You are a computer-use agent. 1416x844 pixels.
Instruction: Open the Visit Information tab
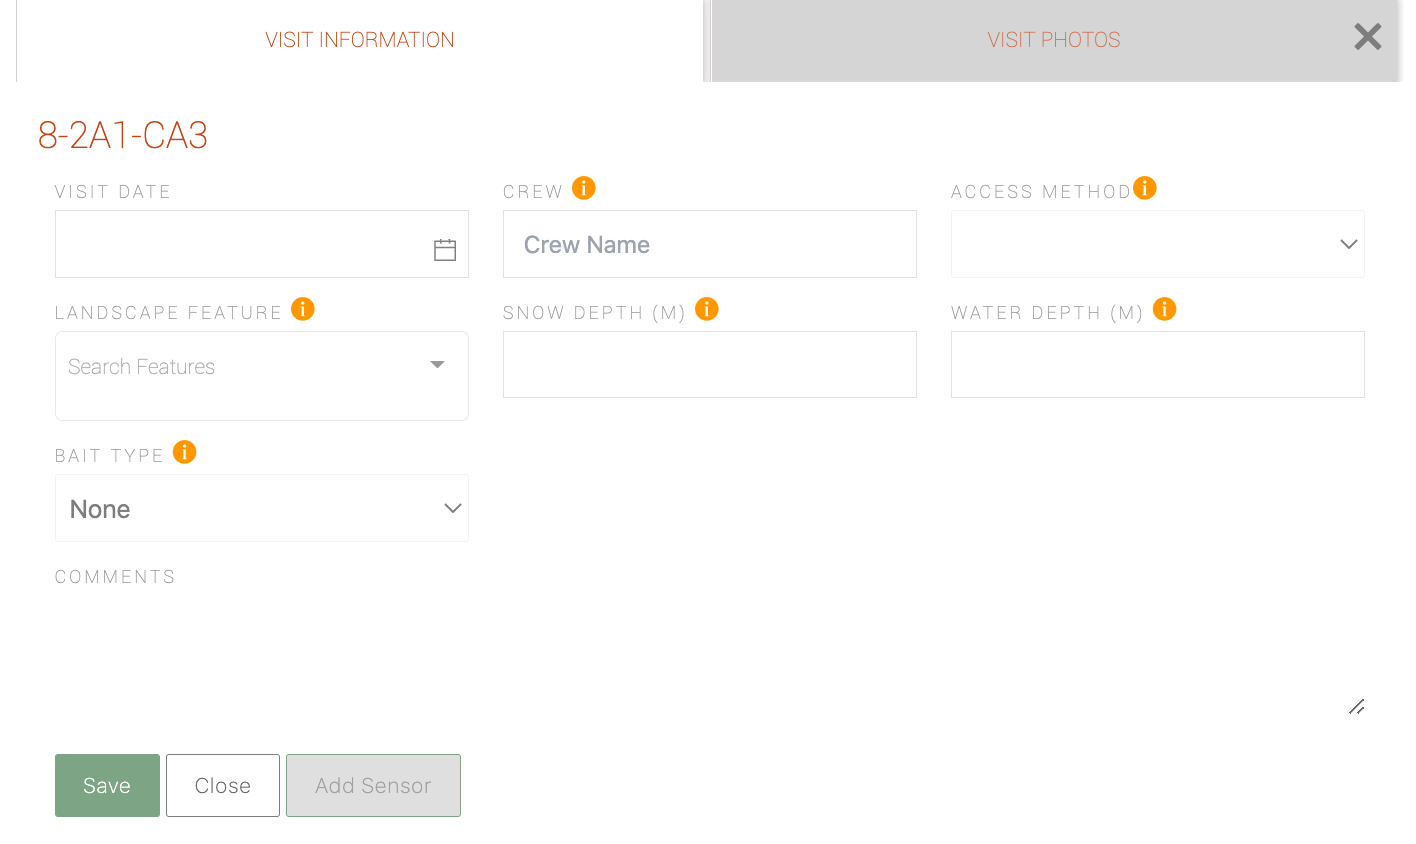[x=360, y=40]
